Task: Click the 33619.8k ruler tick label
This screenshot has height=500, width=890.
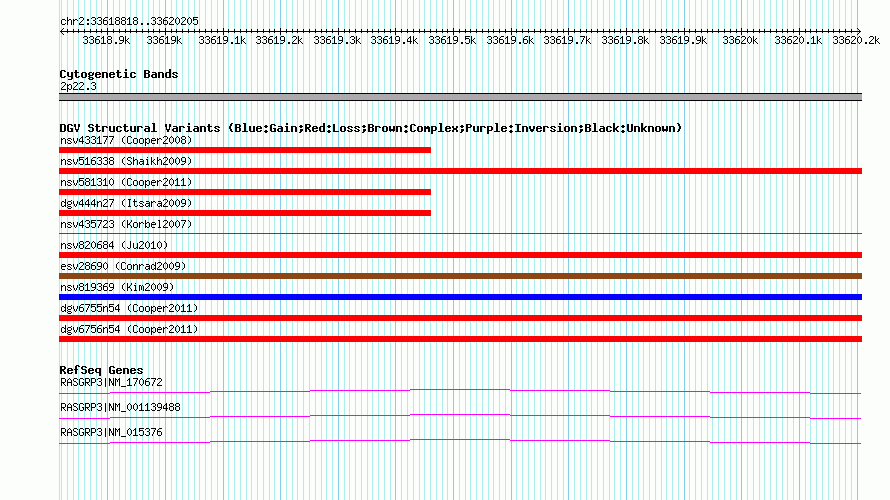Action: click(625, 40)
